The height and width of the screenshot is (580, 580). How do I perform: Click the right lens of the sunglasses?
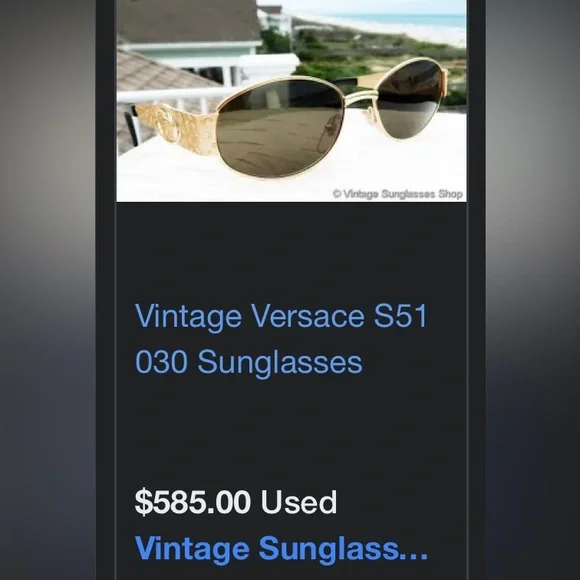point(410,98)
